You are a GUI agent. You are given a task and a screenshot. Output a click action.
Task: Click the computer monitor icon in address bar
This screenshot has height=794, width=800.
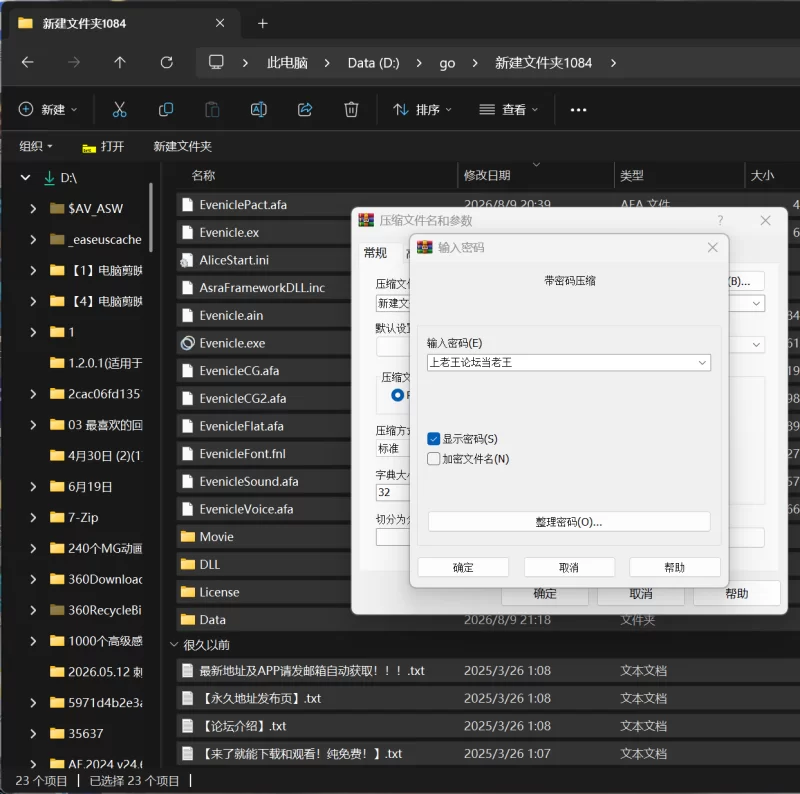click(216, 62)
